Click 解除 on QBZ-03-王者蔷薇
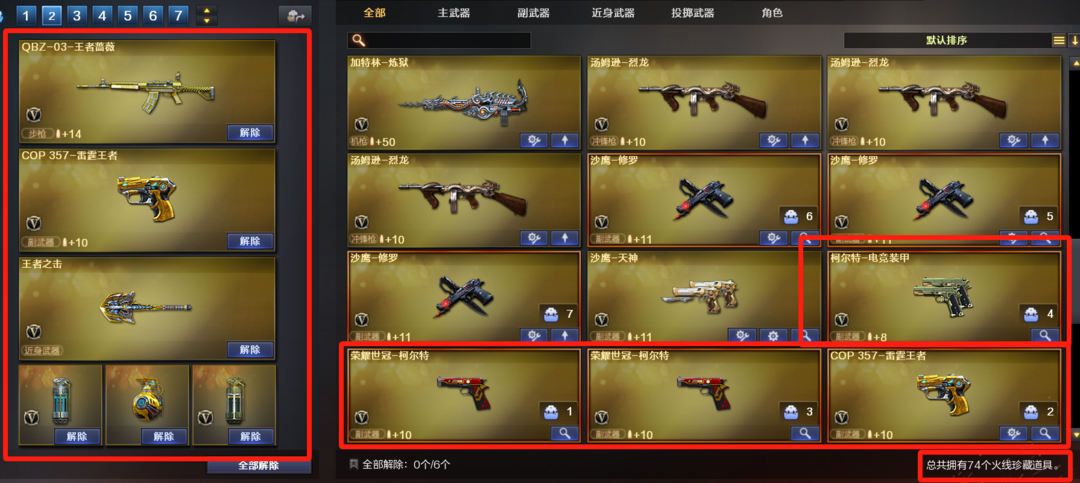The image size is (1080, 483). click(250, 132)
